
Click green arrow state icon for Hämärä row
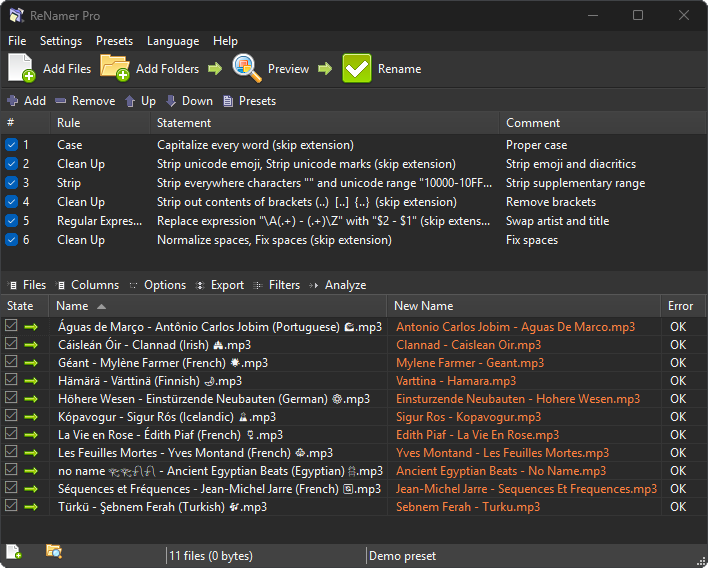(x=31, y=381)
